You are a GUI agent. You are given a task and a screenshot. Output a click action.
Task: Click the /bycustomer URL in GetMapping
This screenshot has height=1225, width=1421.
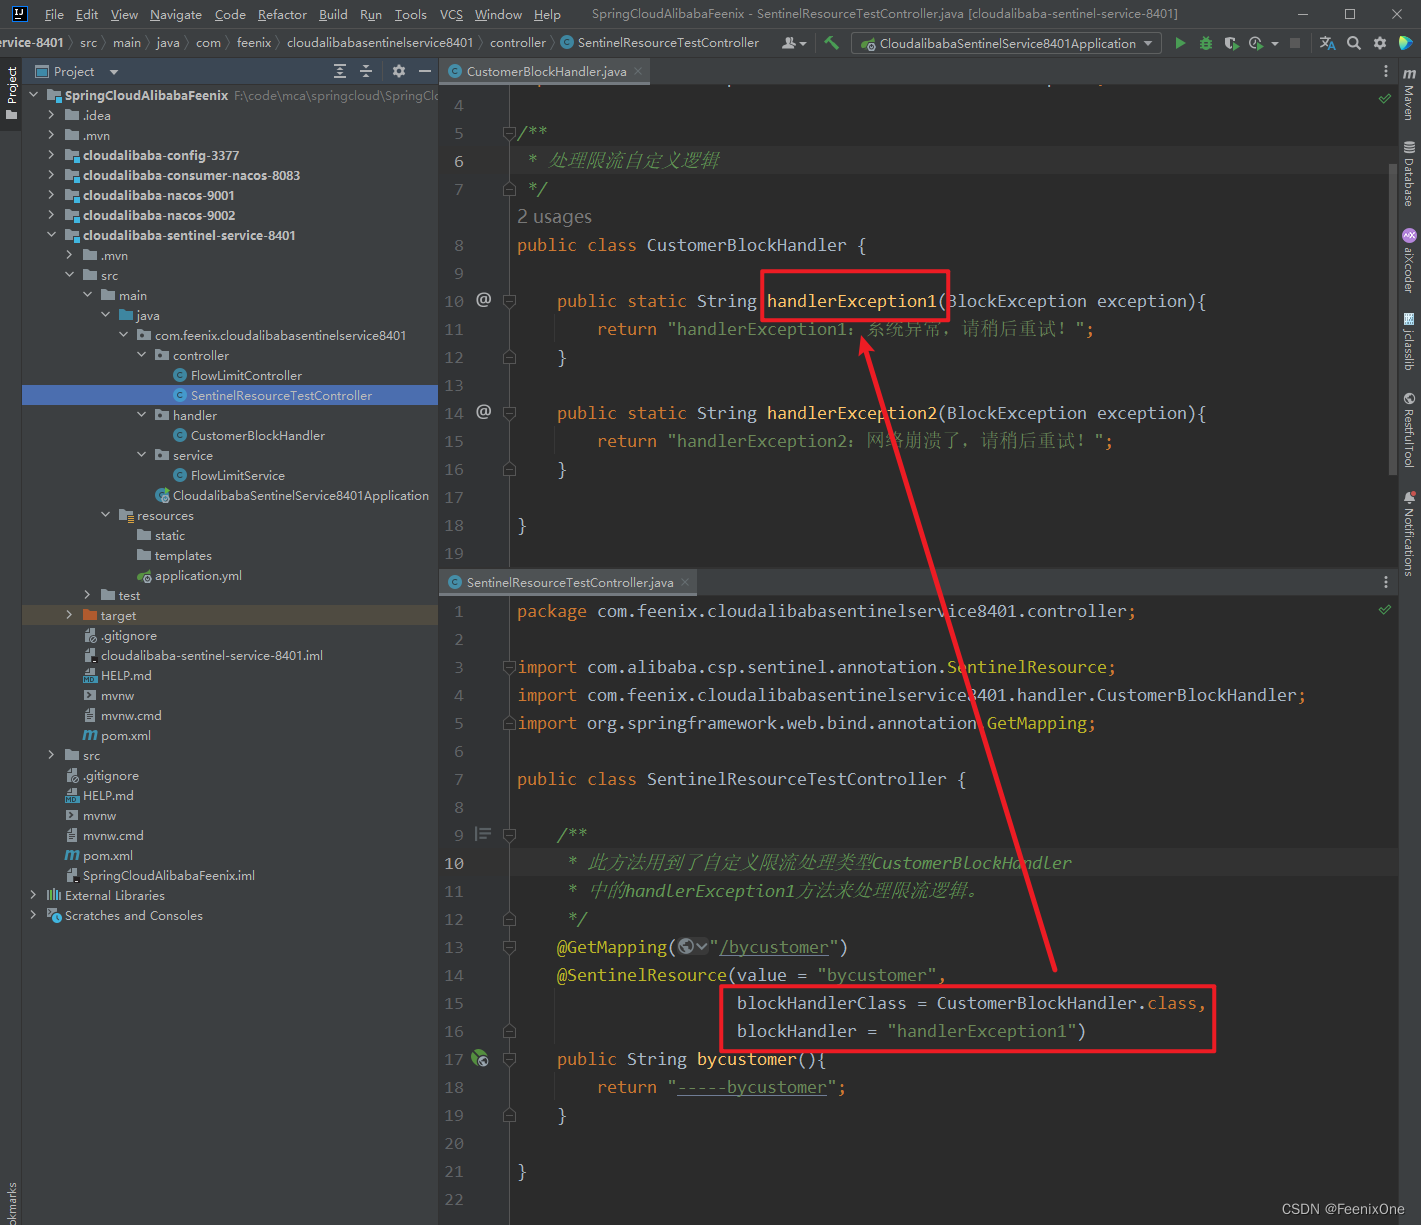(x=774, y=947)
